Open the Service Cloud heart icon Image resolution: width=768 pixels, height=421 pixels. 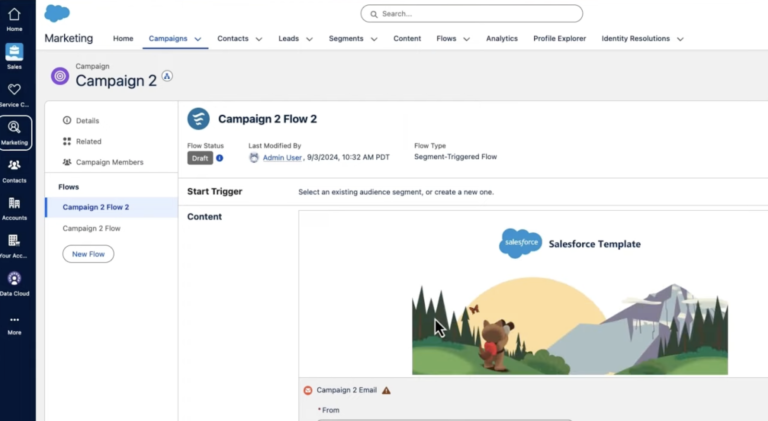pos(14,90)
